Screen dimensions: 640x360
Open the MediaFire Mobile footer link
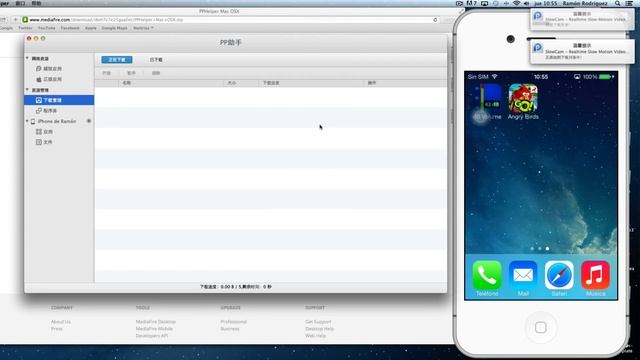point(154,329)
